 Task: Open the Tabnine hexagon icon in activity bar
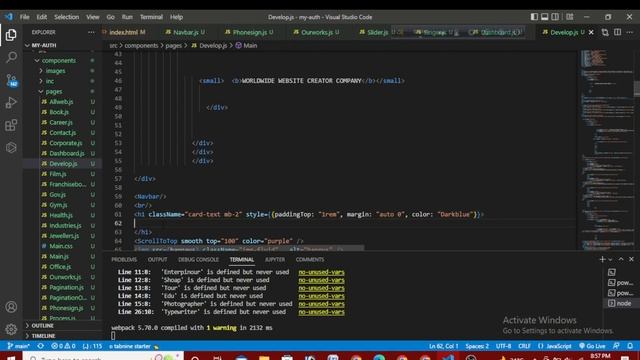[11, 147]
